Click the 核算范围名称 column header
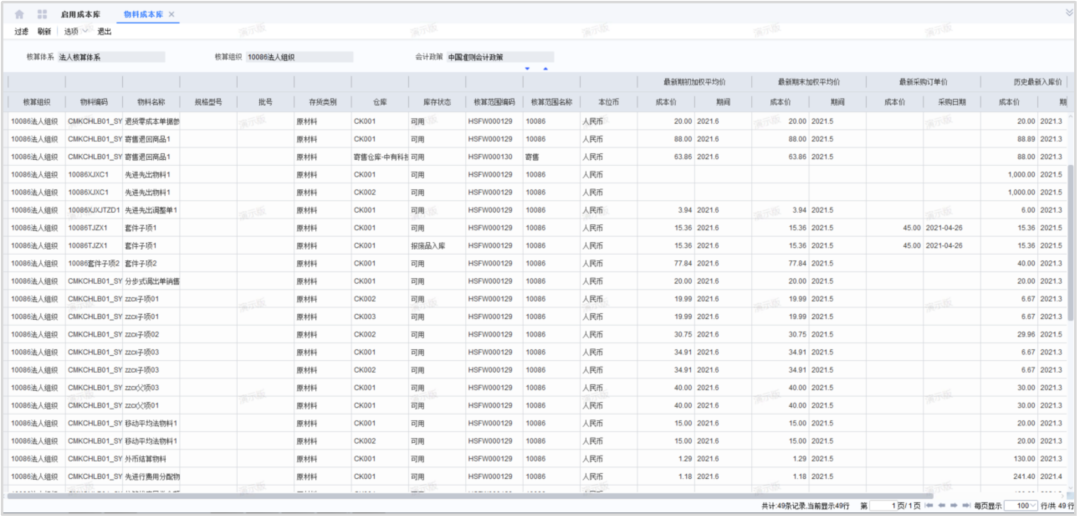 (x=551, y=102)
